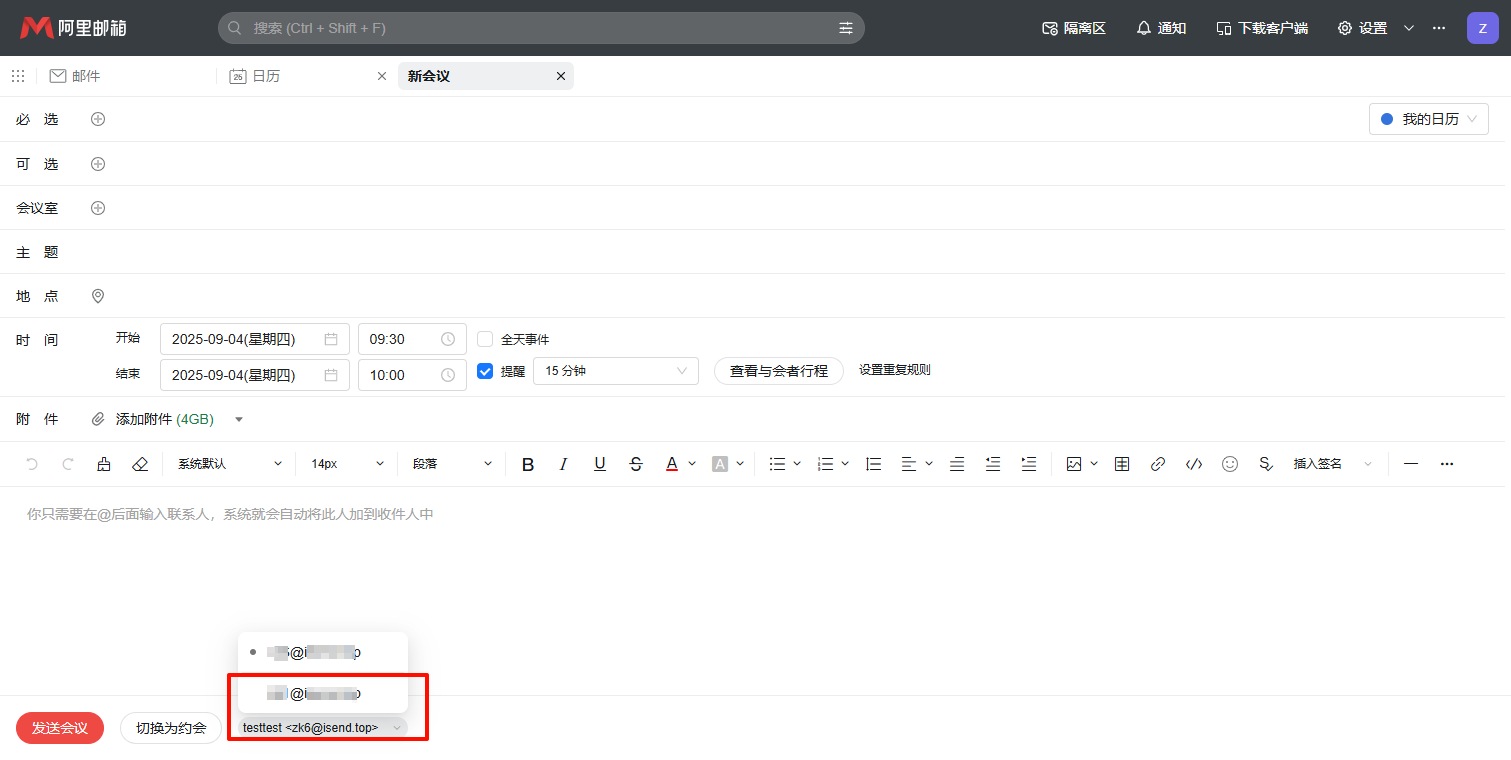Switch to the 日历 tab
The width and height of the screenshot is (1511, 760).
pos(266,76)
